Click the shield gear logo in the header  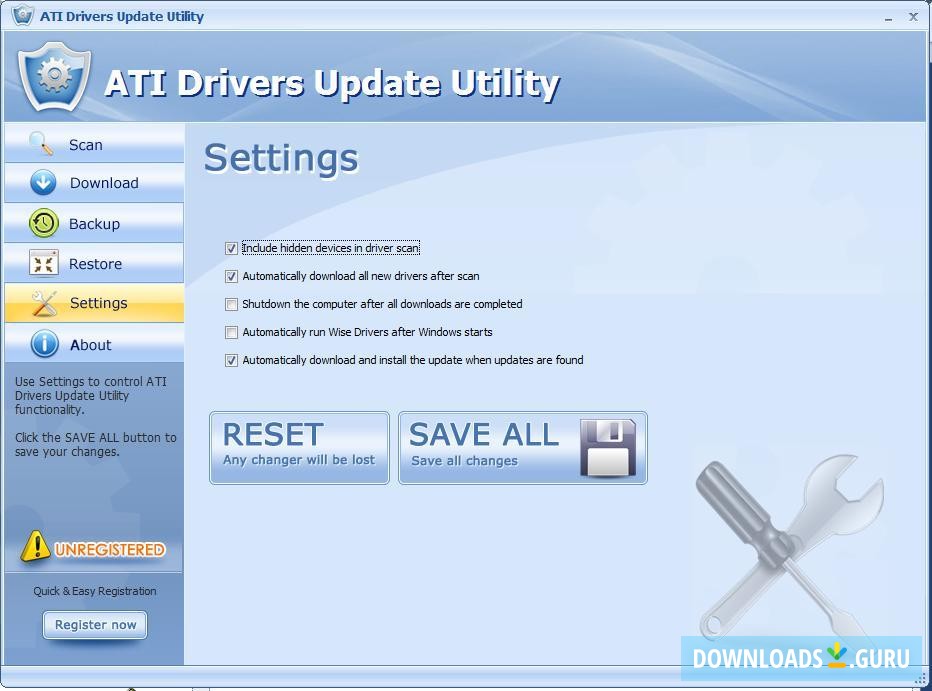(53, 77)
